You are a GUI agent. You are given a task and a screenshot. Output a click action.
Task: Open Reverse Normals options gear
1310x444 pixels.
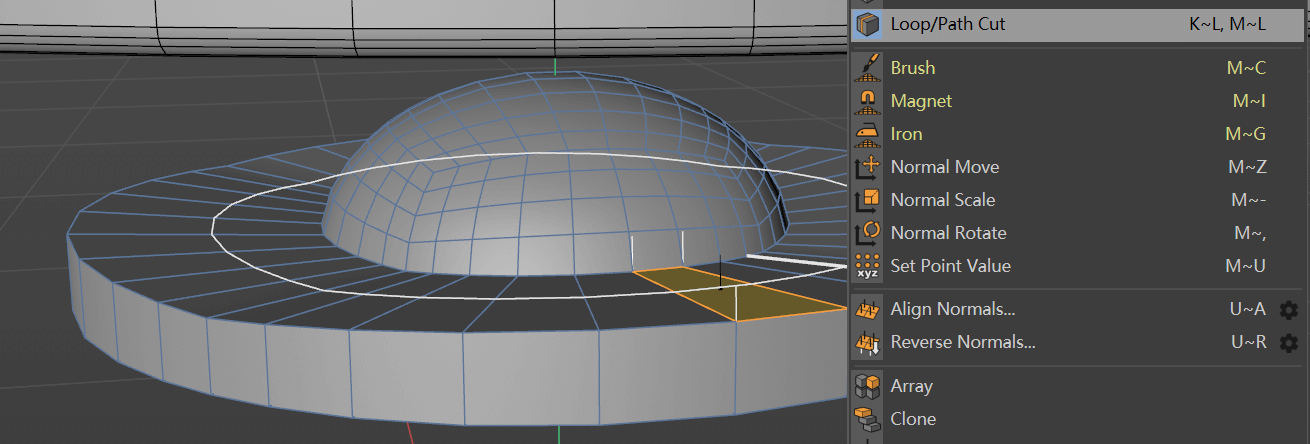[x=1289, y=343]
